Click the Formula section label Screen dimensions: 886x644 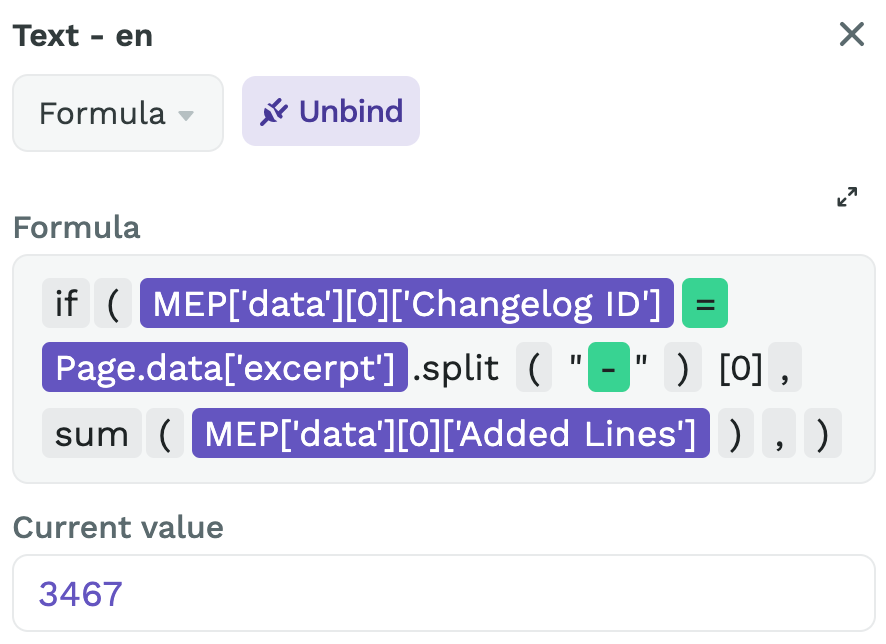click(76, 228)
